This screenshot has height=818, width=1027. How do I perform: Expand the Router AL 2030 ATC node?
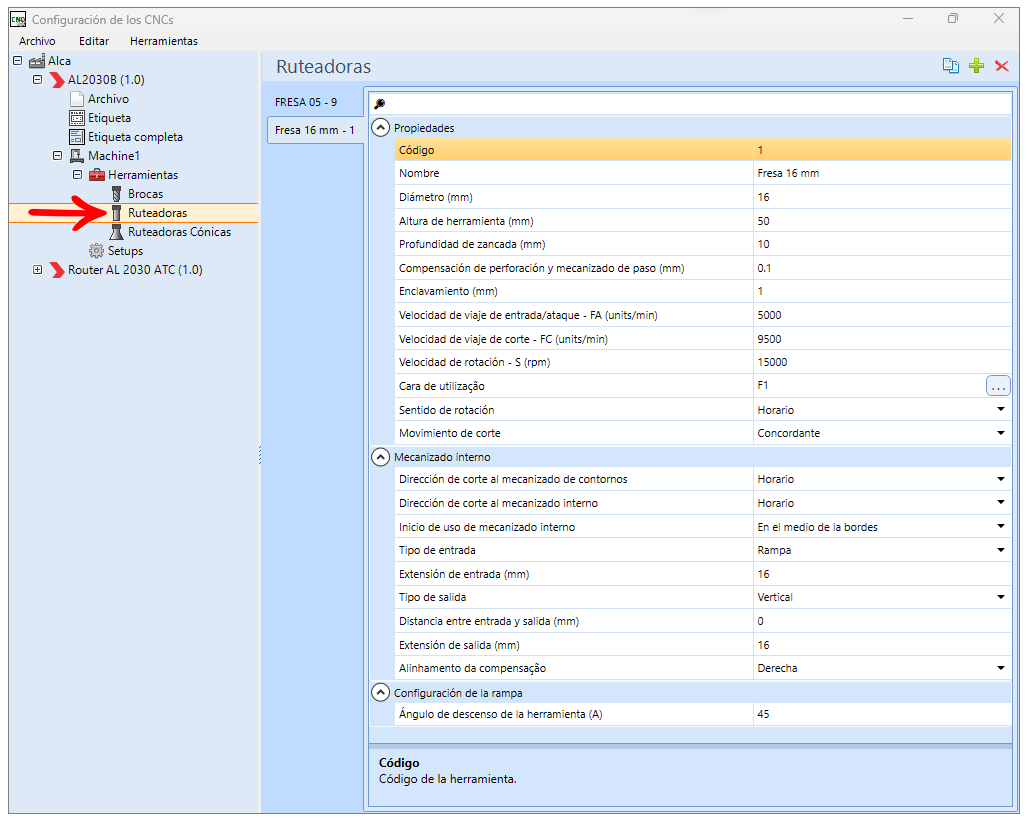37,270
